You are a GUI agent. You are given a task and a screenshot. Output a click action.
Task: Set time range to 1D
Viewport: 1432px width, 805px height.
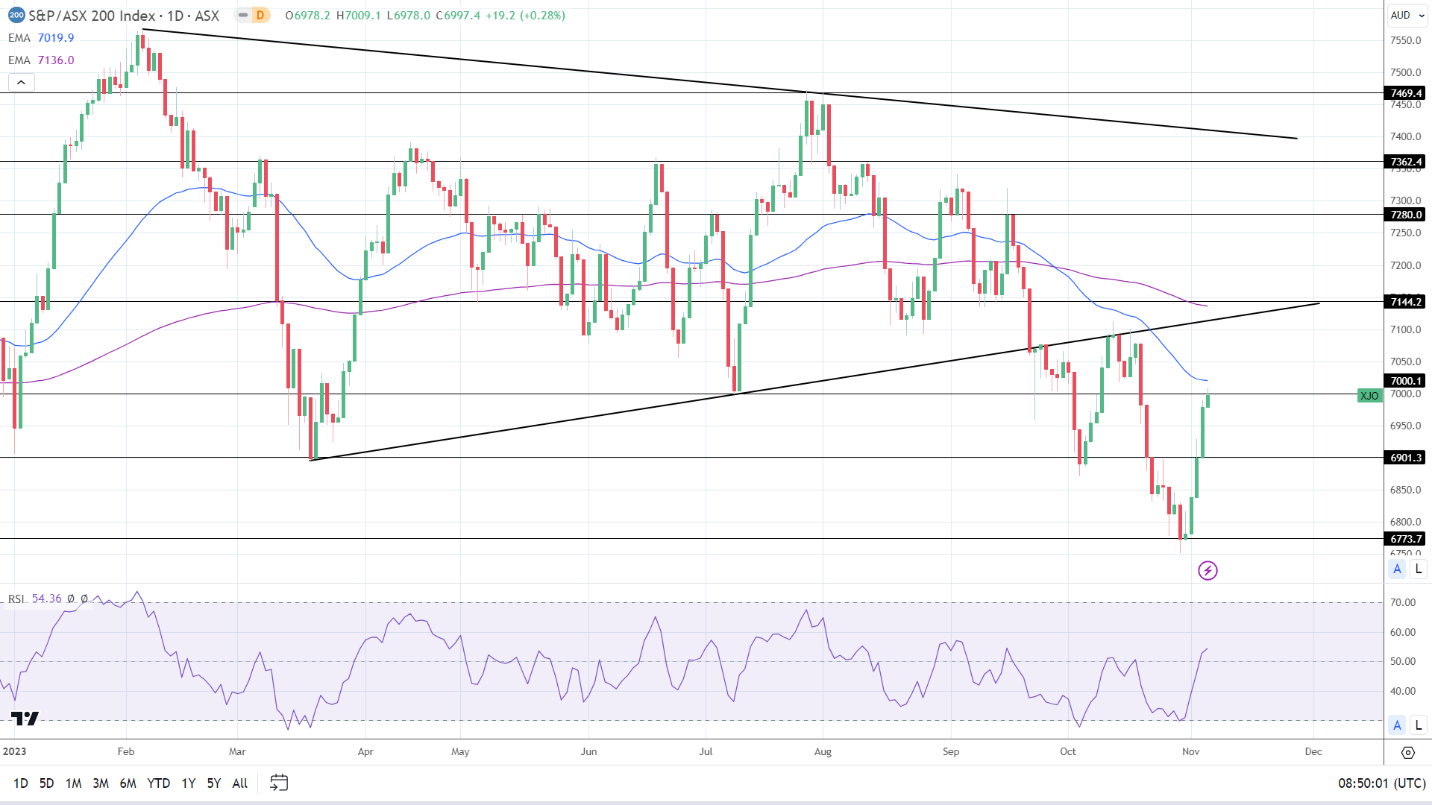pyautogui.click(x=21, y=783)
